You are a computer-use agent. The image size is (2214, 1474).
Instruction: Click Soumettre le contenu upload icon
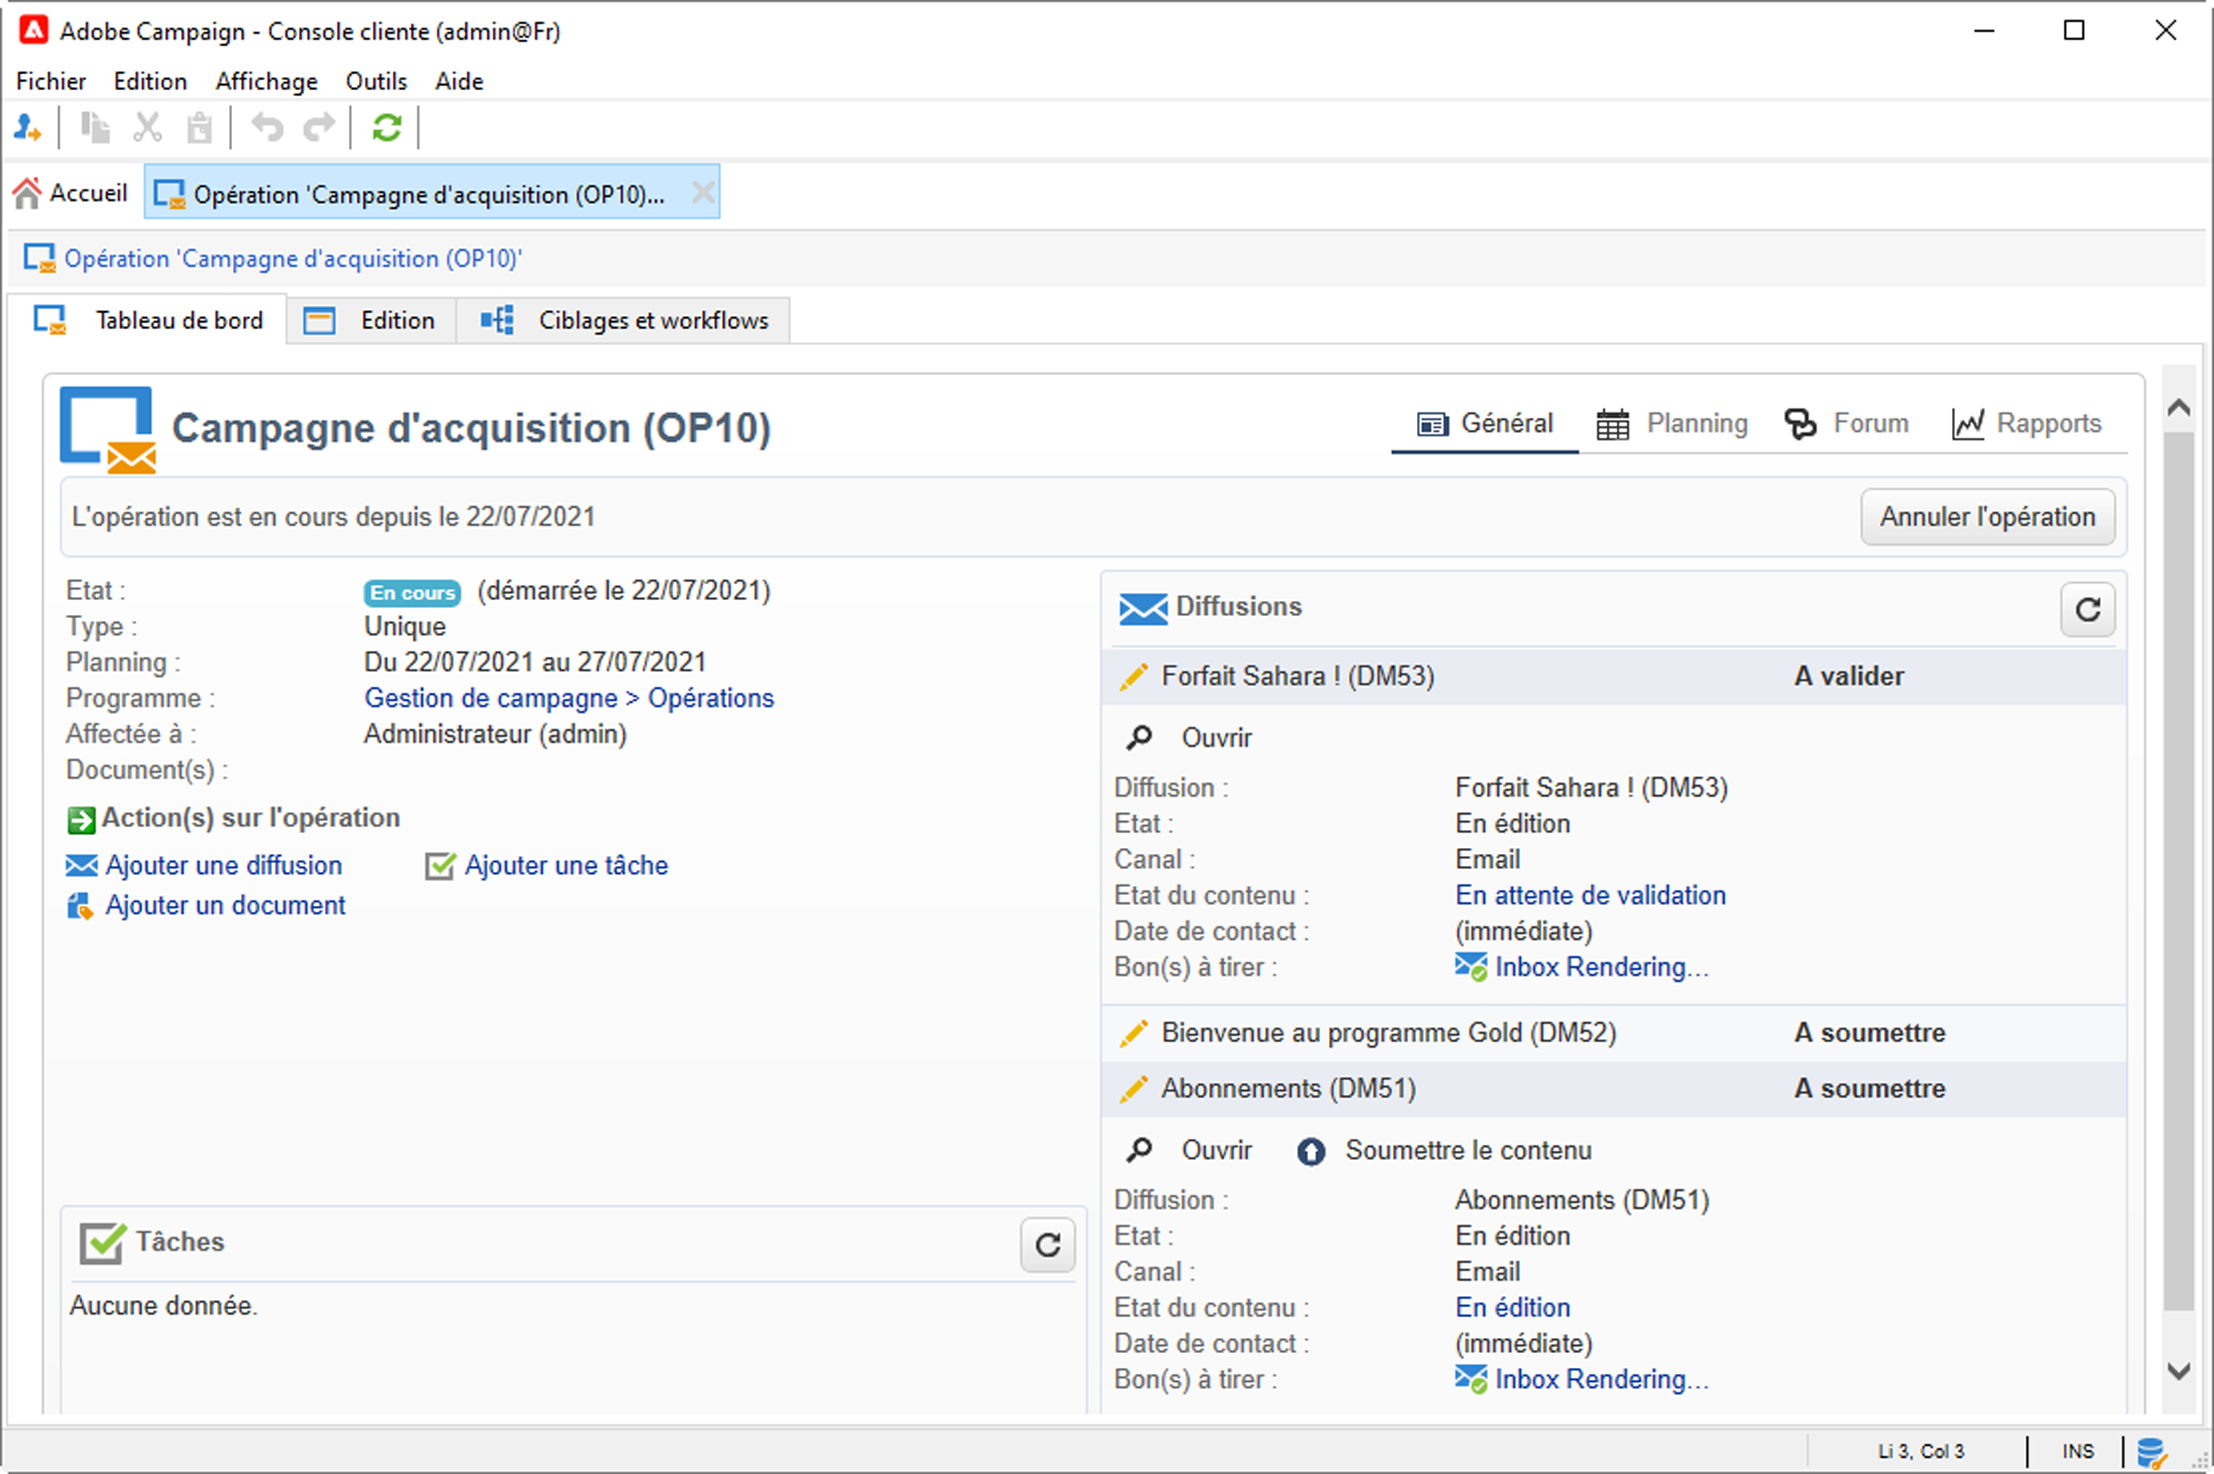[x=1311, y=1151]
